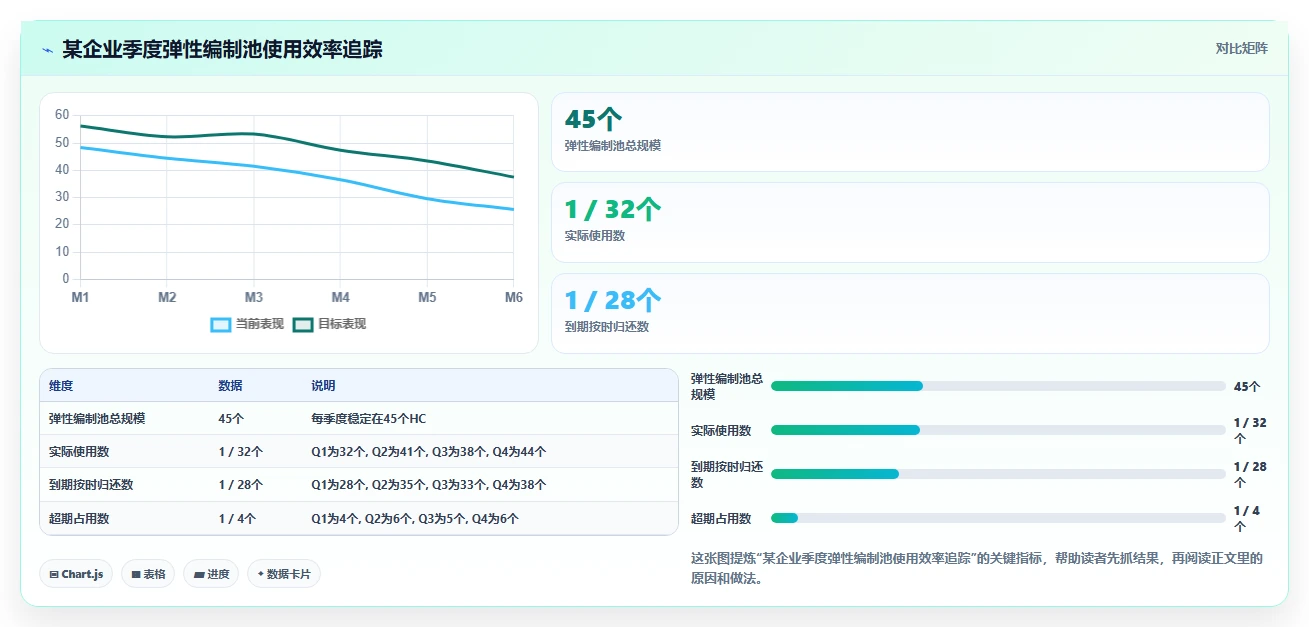Click the M5 axis label on chart

pyautogui.click(x=427, y=298)
